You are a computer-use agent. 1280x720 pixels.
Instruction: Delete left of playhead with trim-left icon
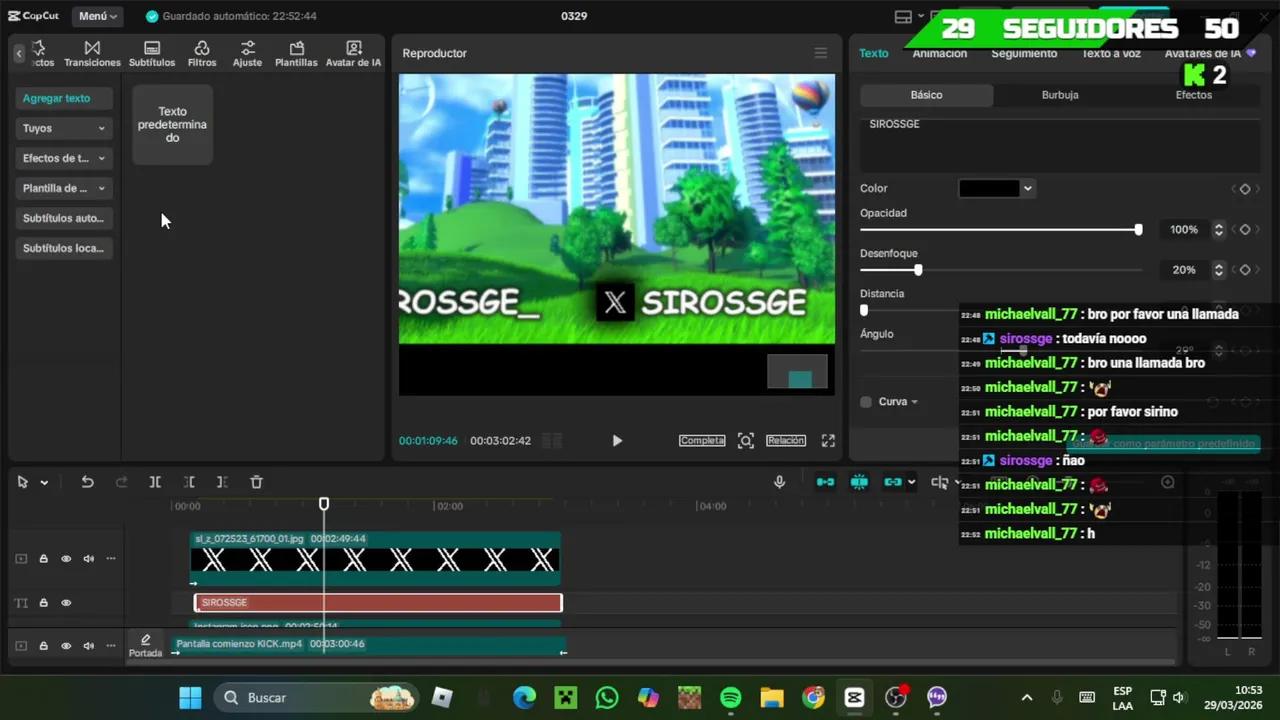point(189,482)
